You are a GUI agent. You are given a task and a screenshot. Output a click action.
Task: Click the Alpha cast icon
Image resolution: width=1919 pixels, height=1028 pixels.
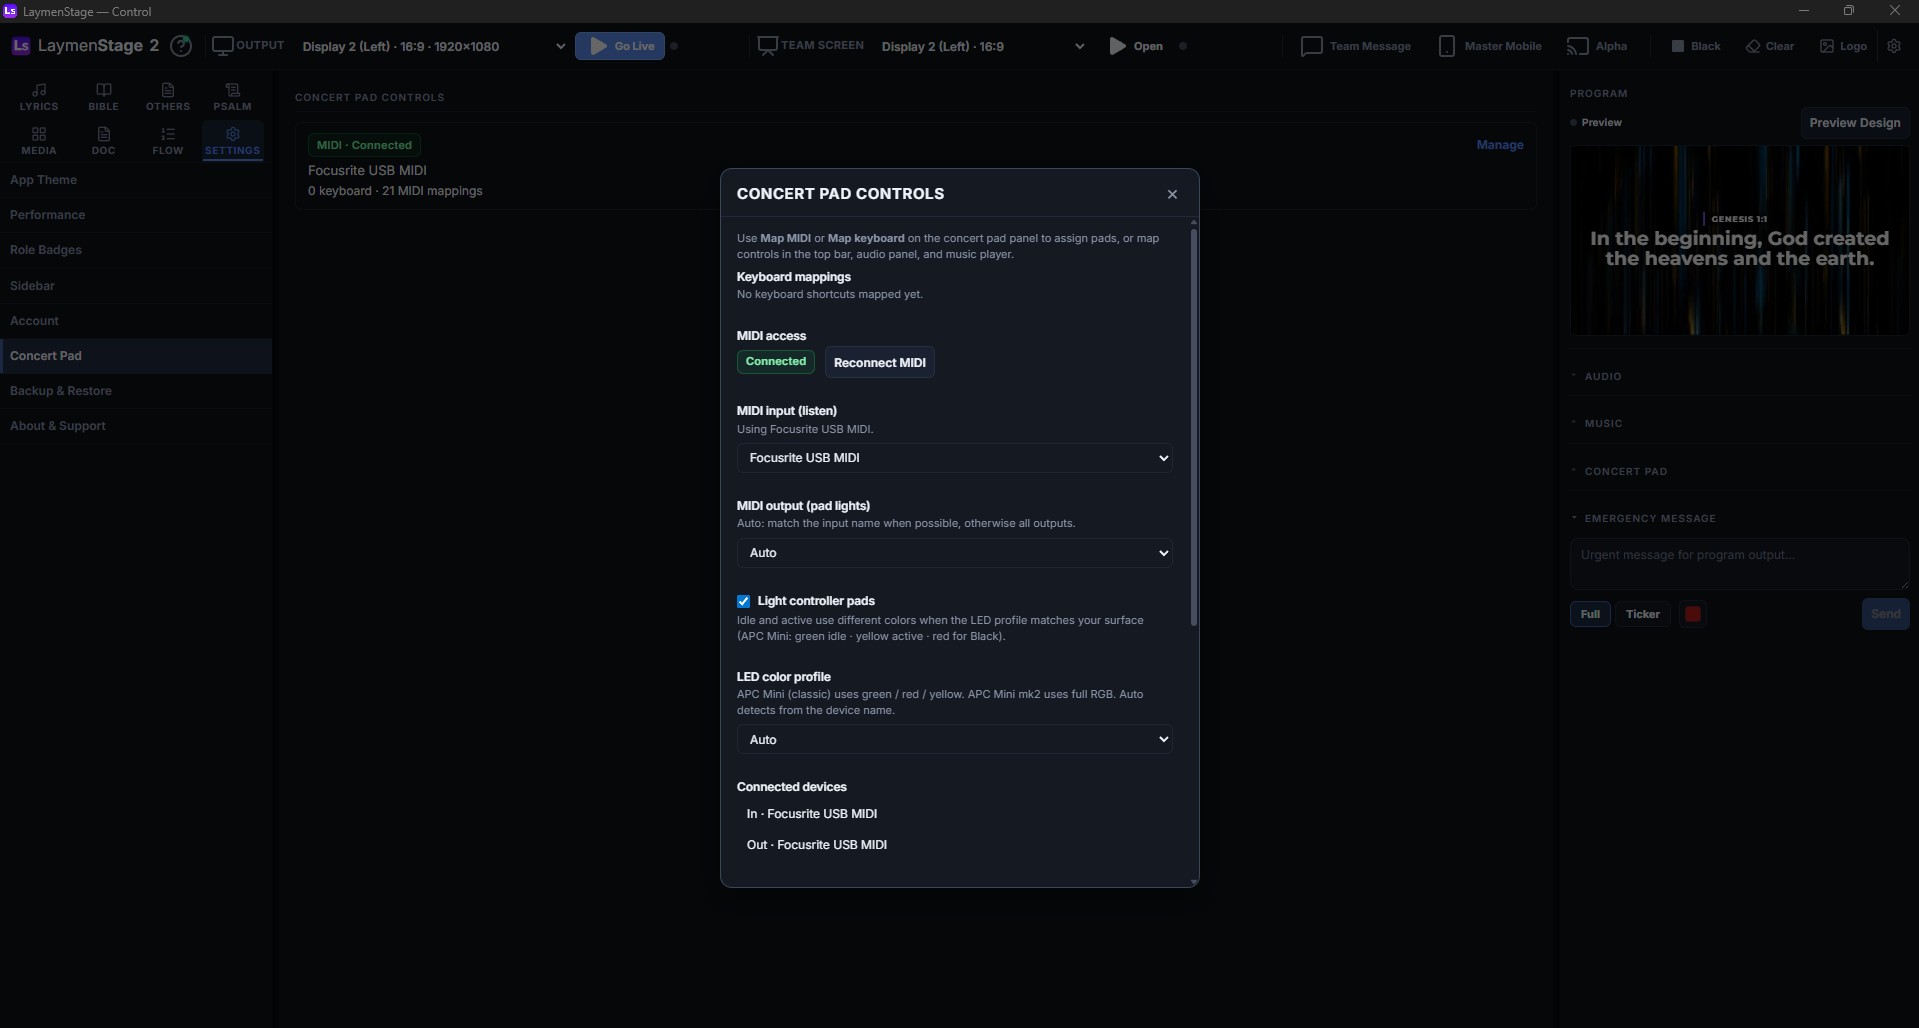(x=1577, y=46)
